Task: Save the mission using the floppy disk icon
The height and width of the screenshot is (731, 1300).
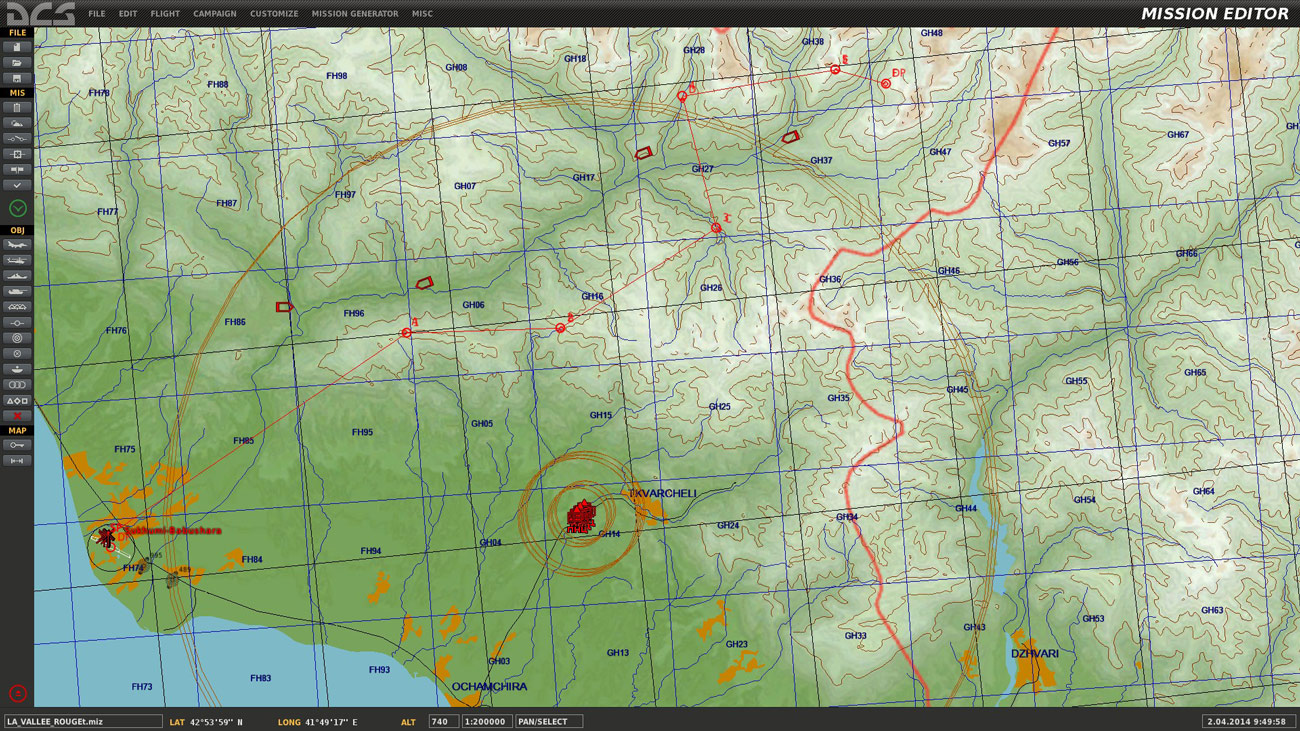Action: point(17,78)
